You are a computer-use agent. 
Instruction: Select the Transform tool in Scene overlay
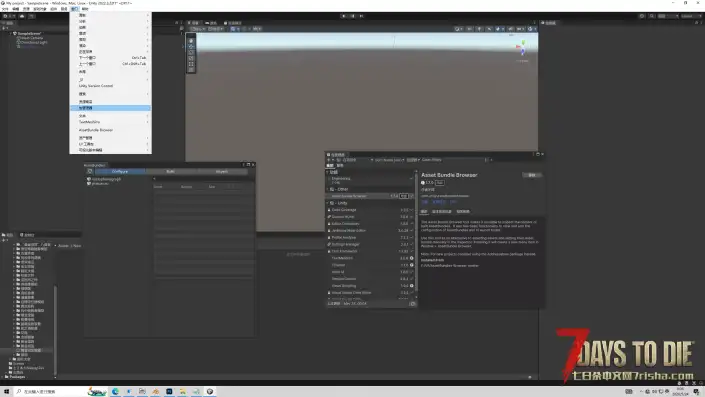pyautogui.click(x=191, y=70)
